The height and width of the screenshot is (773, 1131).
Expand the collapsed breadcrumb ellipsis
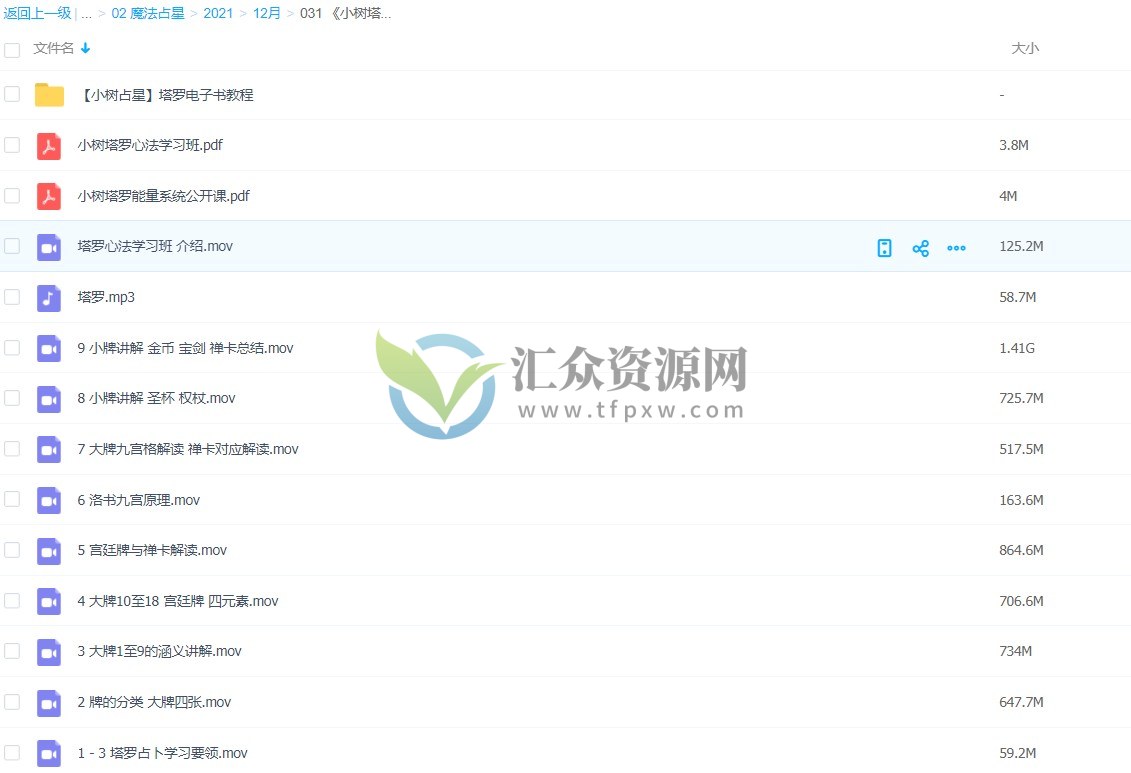coord(86,13)
